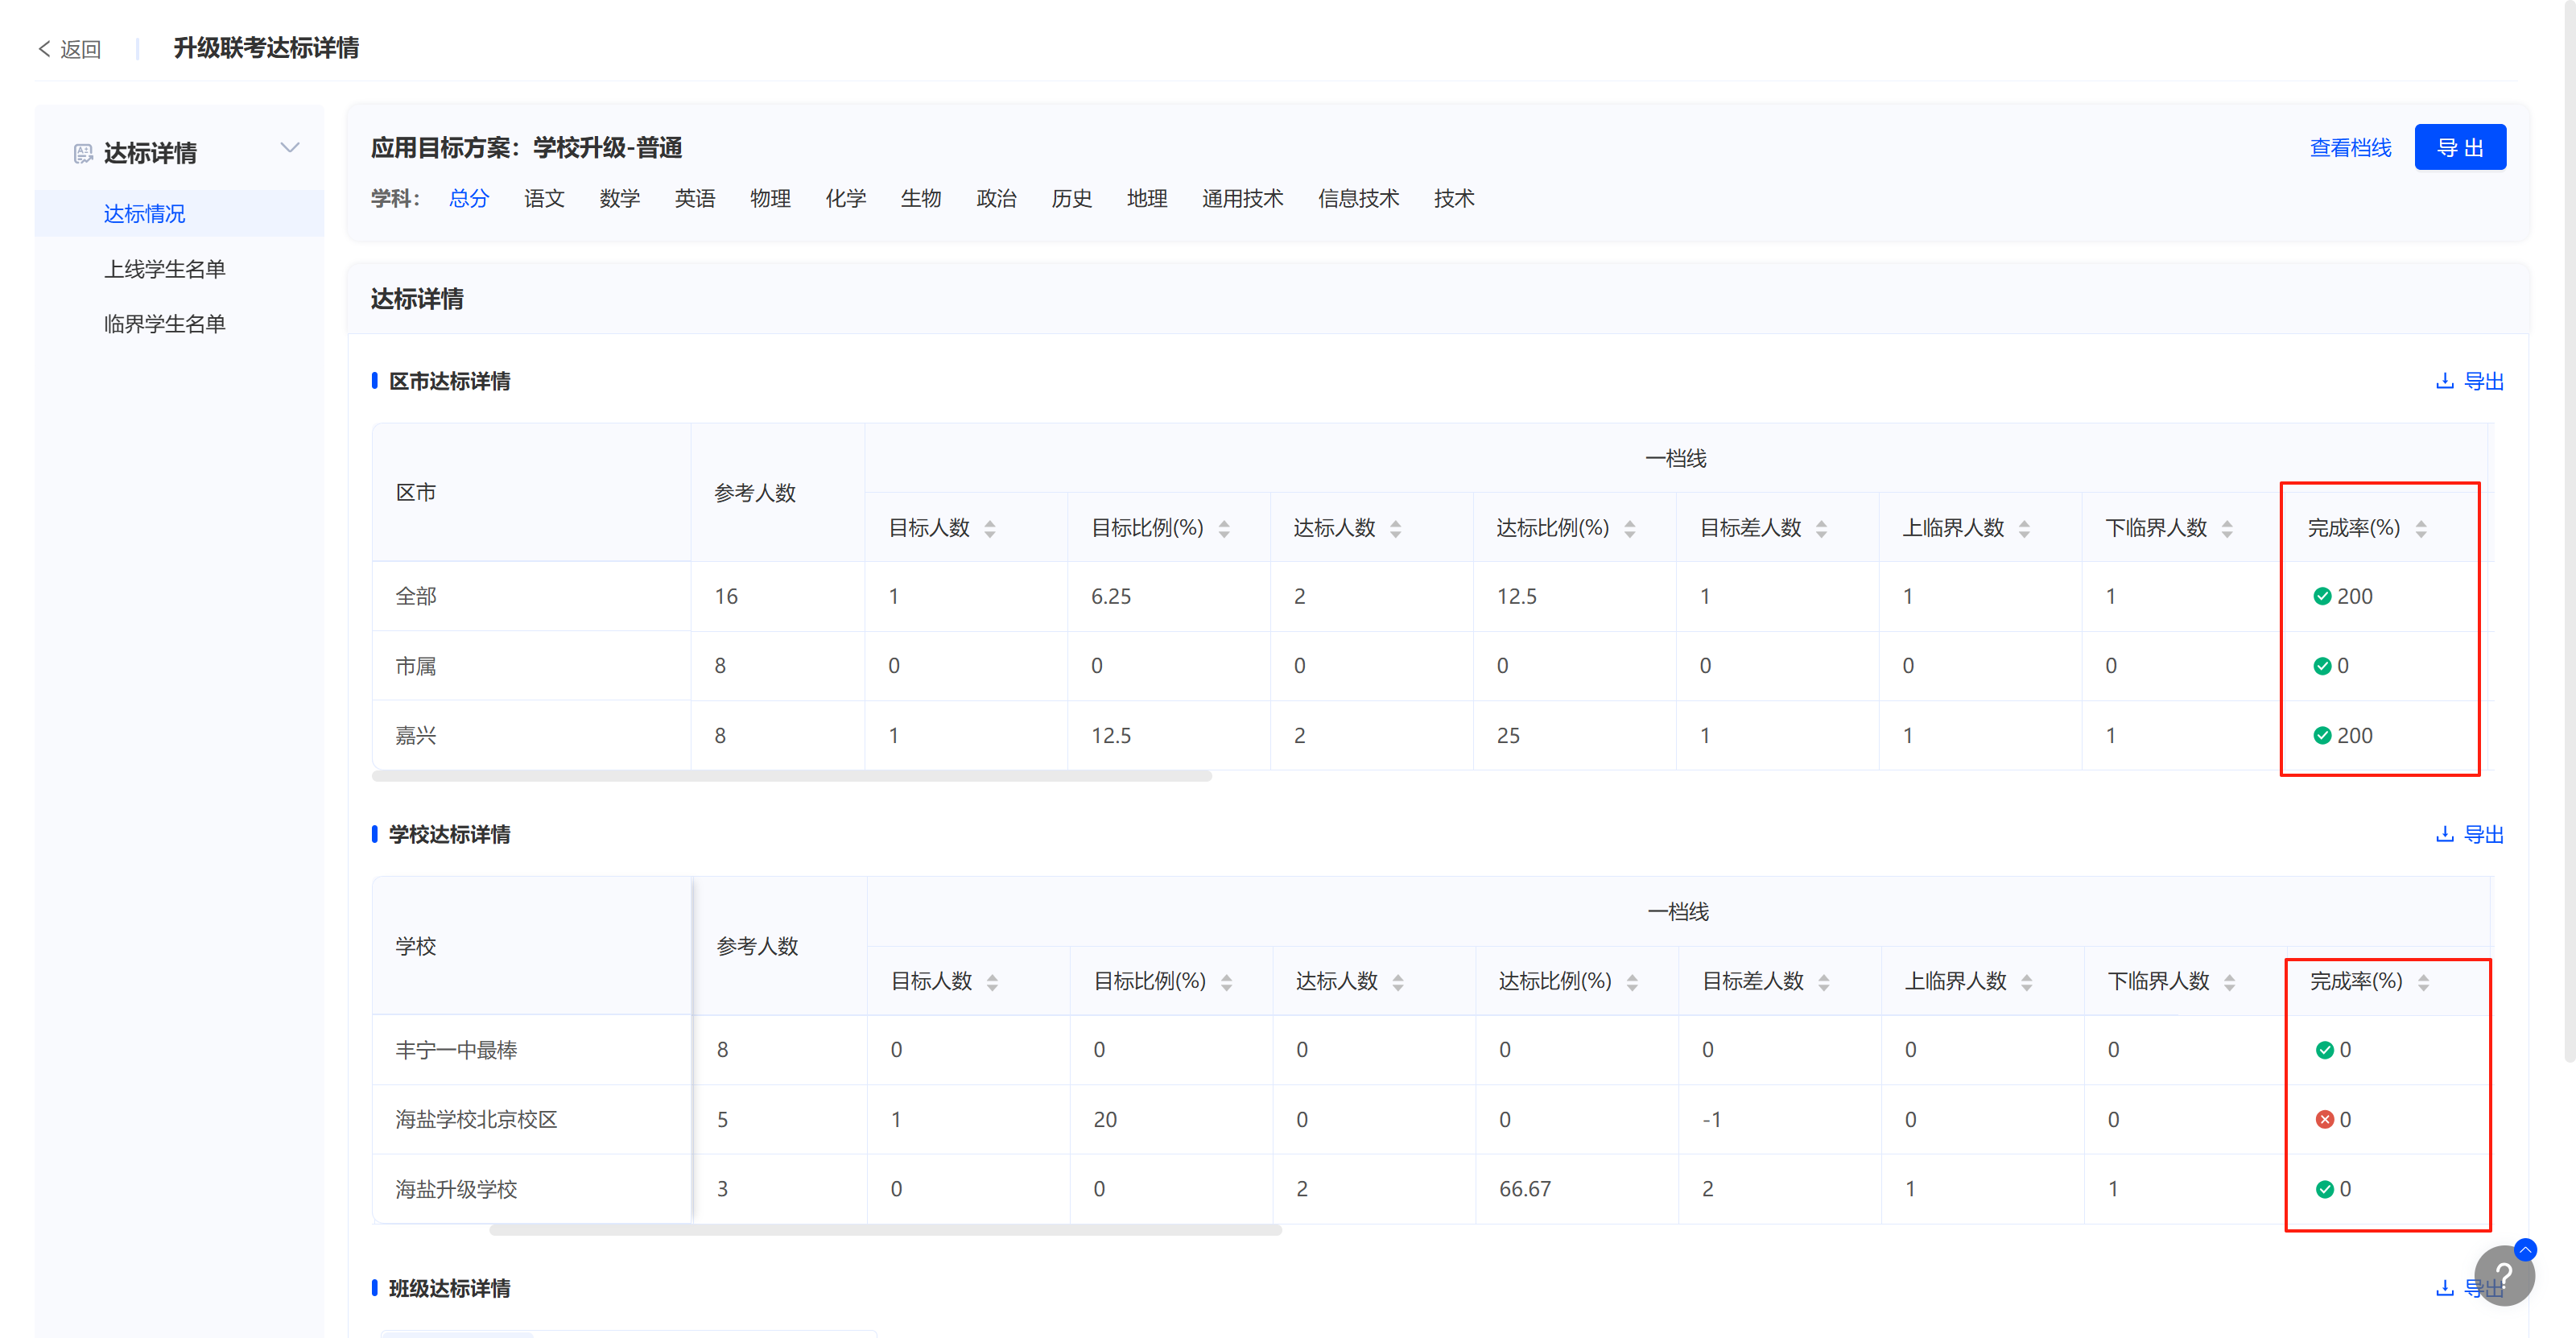The image size is (2576, 1338).
Task: Select the 语文 subject tab
Action: click(x=544, y=199)
